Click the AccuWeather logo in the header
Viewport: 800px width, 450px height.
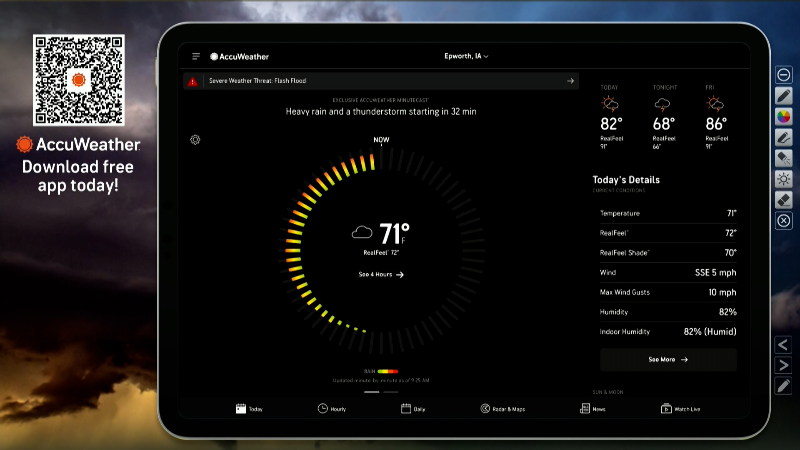coord(239,57)
